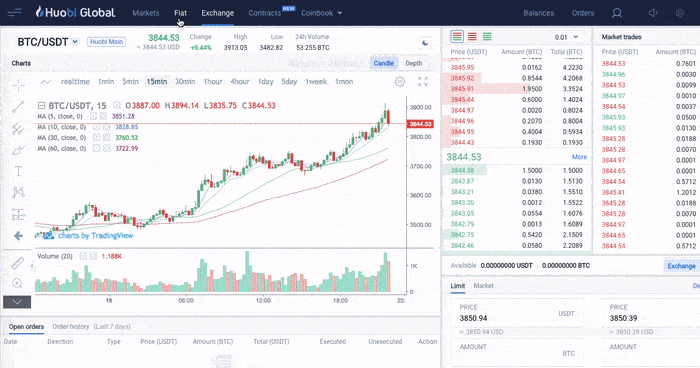Open settings for MA (60, close, 0)
Image resolution: width=700 pixels, height=368 pixels.
pyautogui.click(x=96, y=148)
